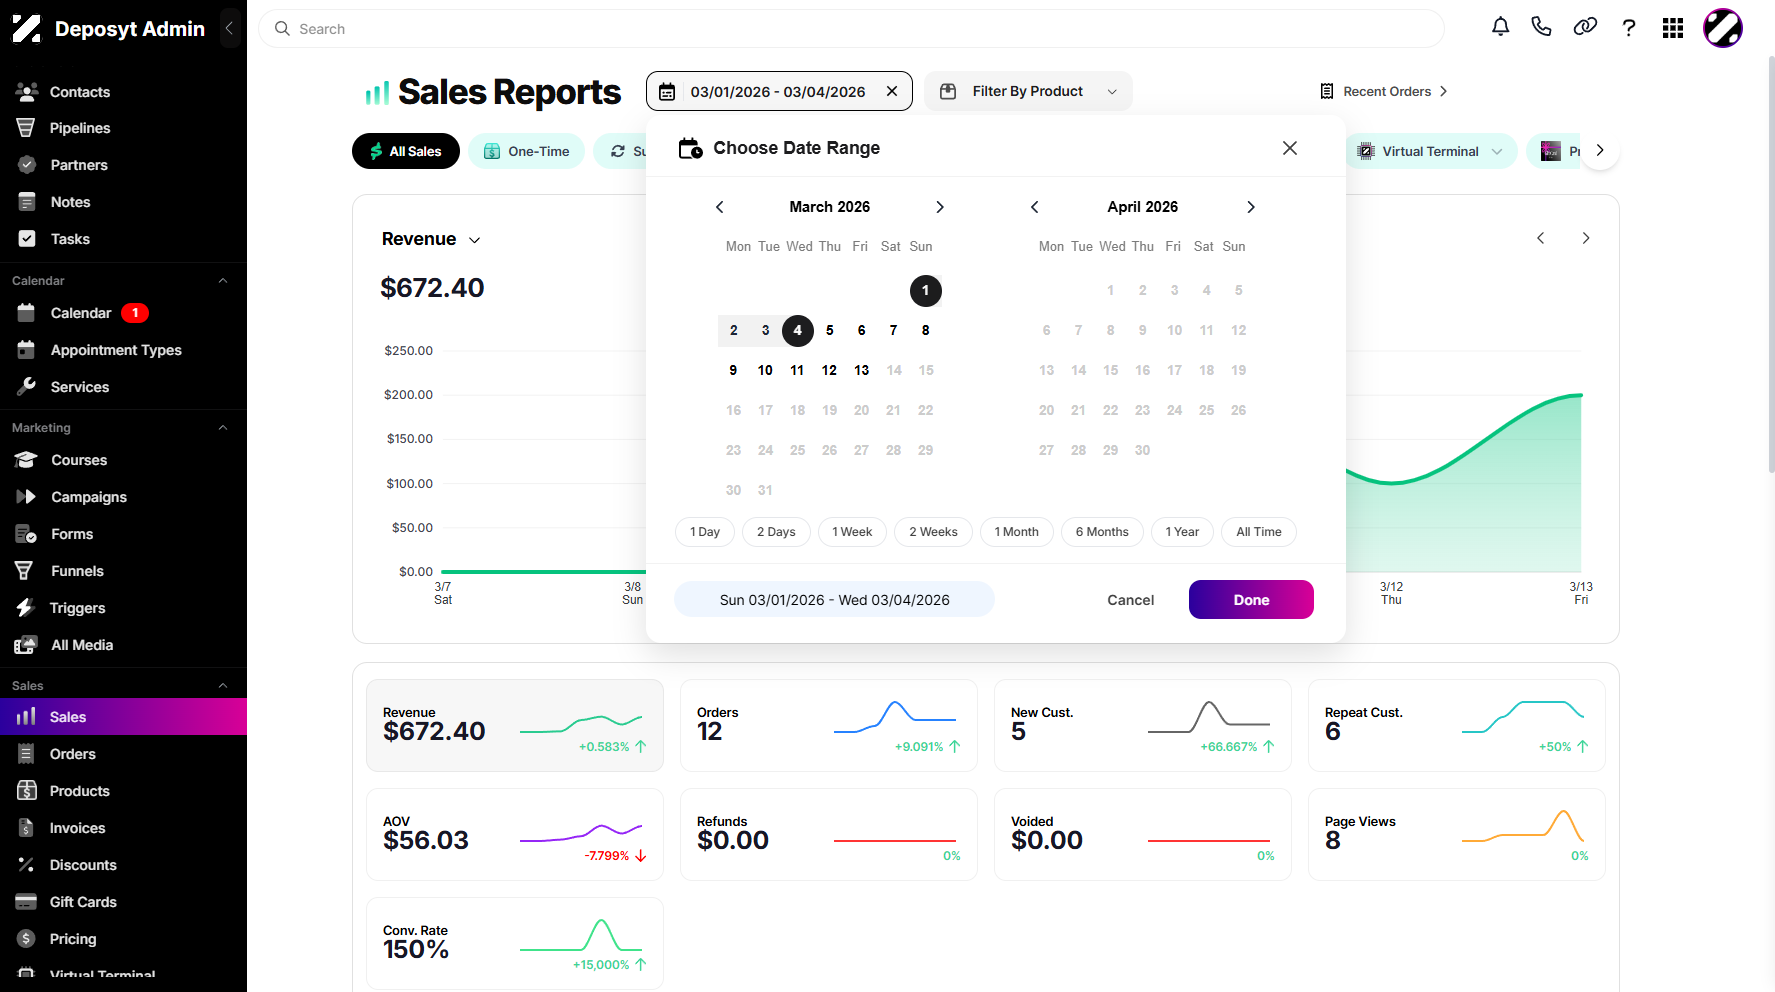Open the help question mark icon
1775x992 pixels.
click(1629, 28)
